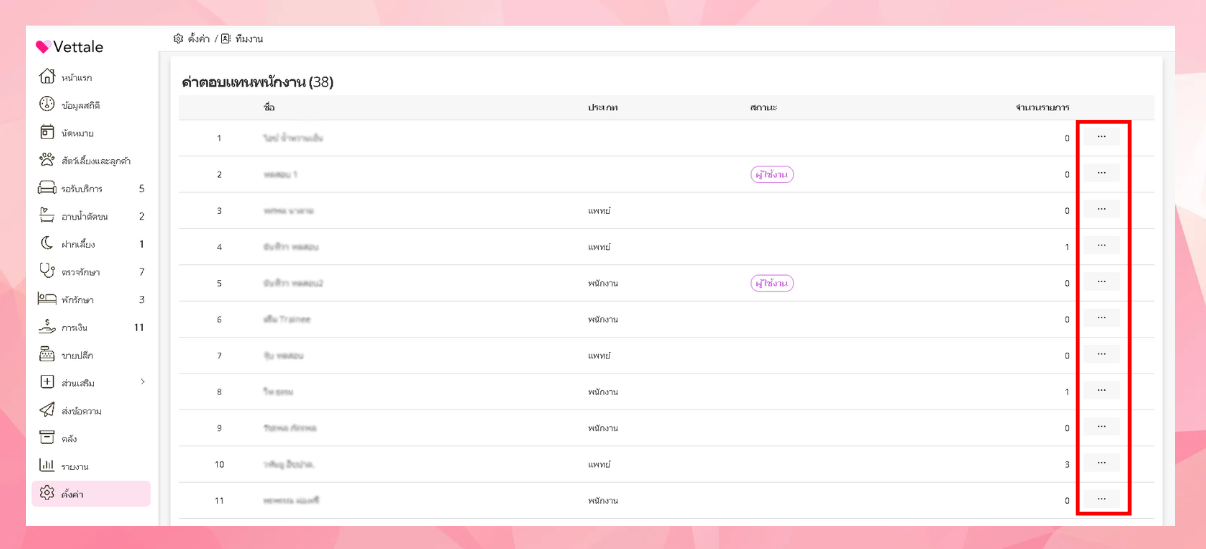Open ส่วนเสริม add-ons menu item
This screenshot has height=549, width=1206.
pos(91,383)
